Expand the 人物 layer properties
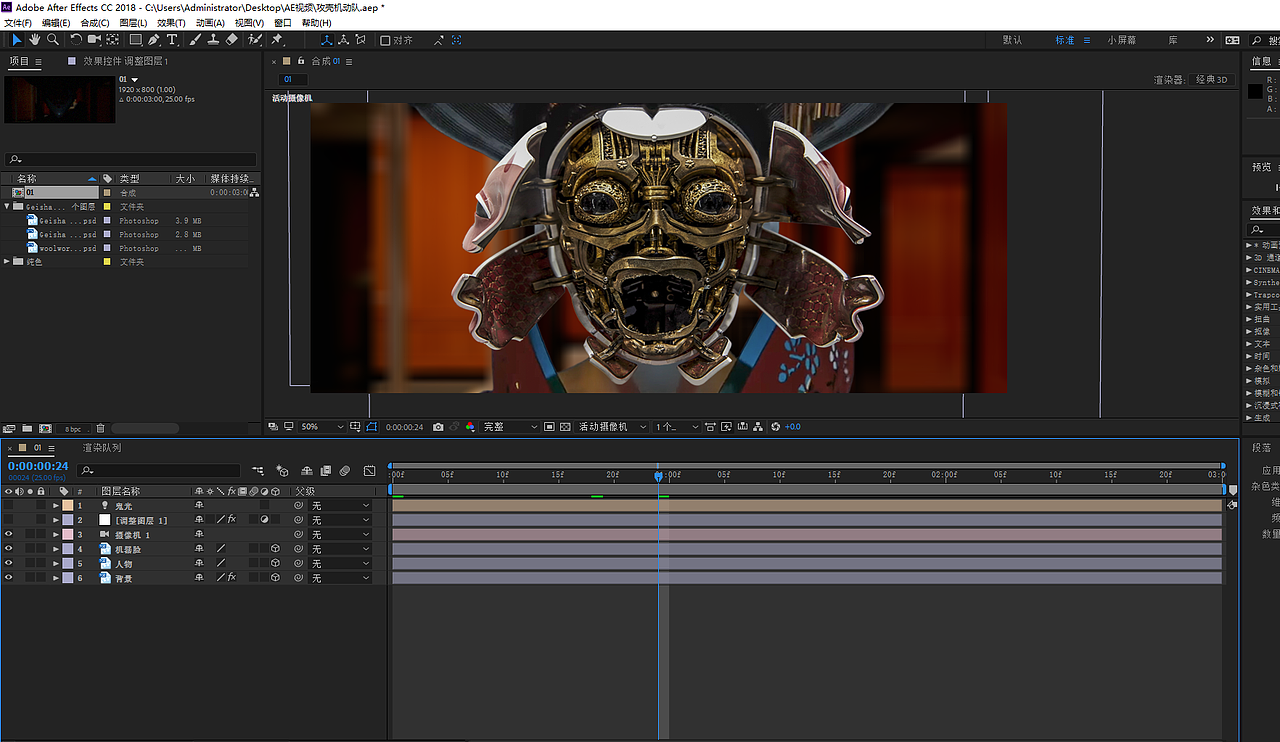1280x742 pixels. pos(56,564)
